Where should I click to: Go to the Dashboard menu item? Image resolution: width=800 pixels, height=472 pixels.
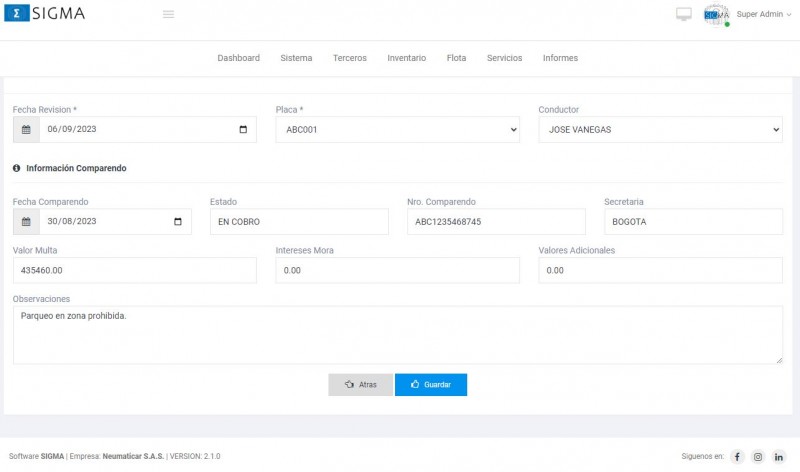pos(238,58)
